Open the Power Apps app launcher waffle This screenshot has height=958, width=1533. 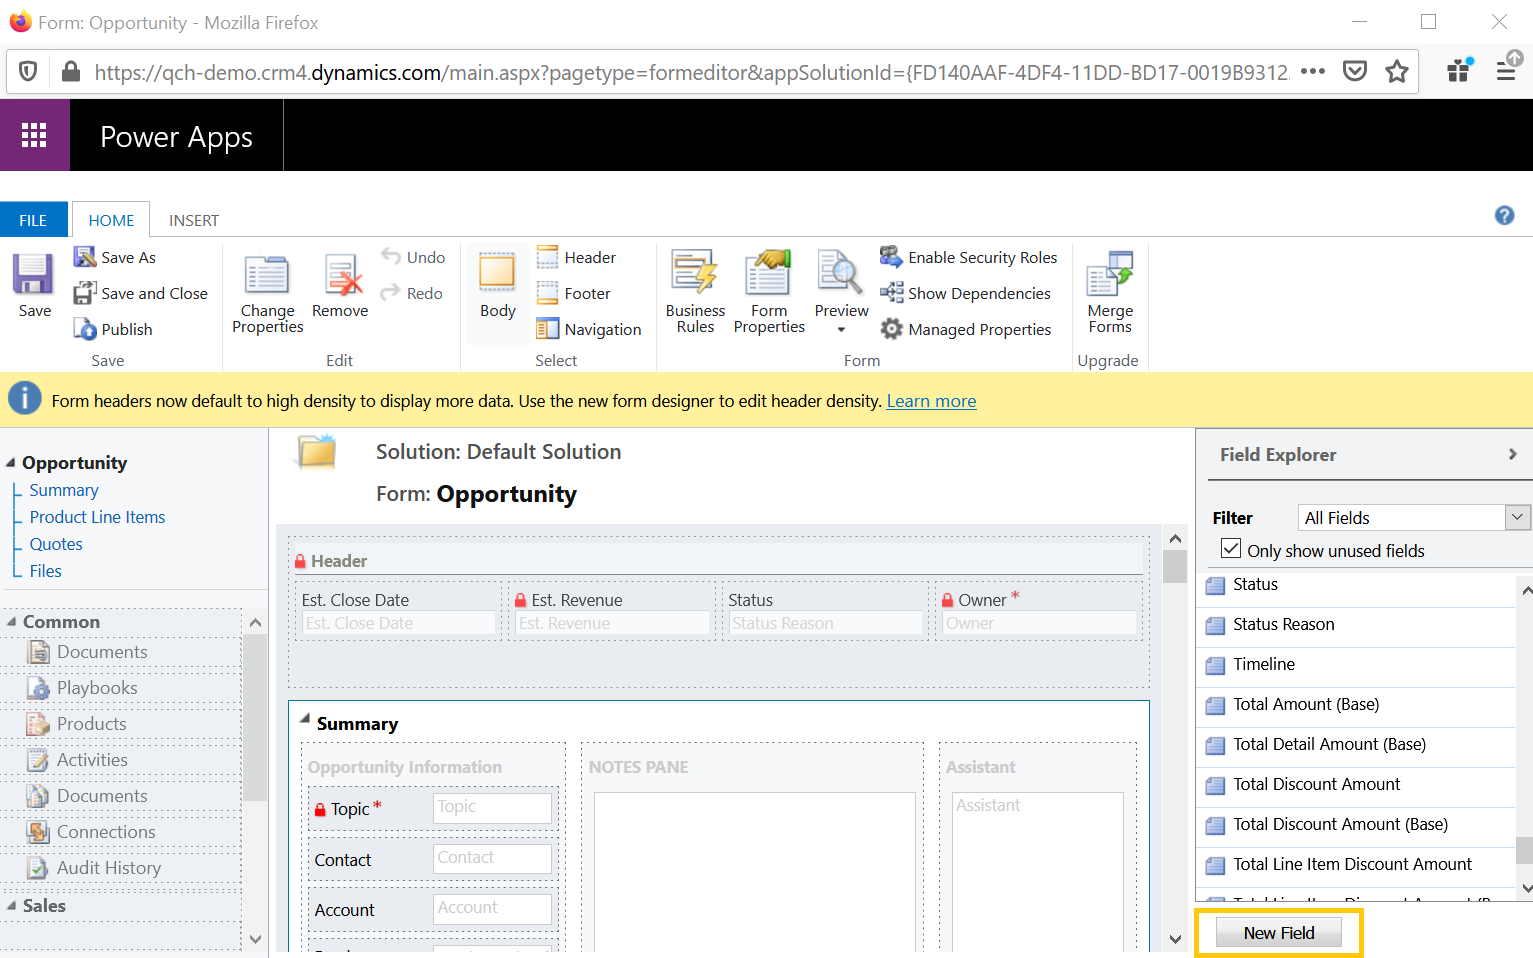(x=34, y=135)
